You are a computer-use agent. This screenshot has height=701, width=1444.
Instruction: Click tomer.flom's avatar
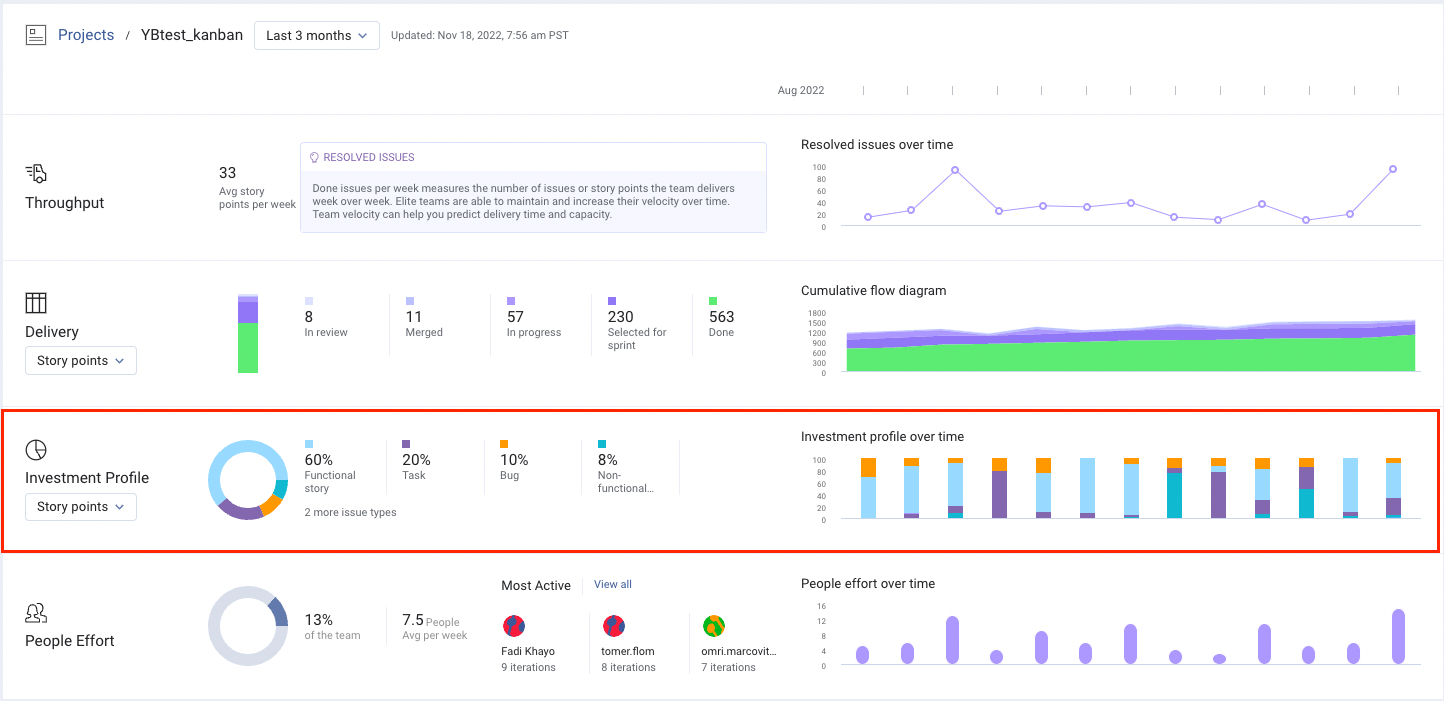coord(614,625)
